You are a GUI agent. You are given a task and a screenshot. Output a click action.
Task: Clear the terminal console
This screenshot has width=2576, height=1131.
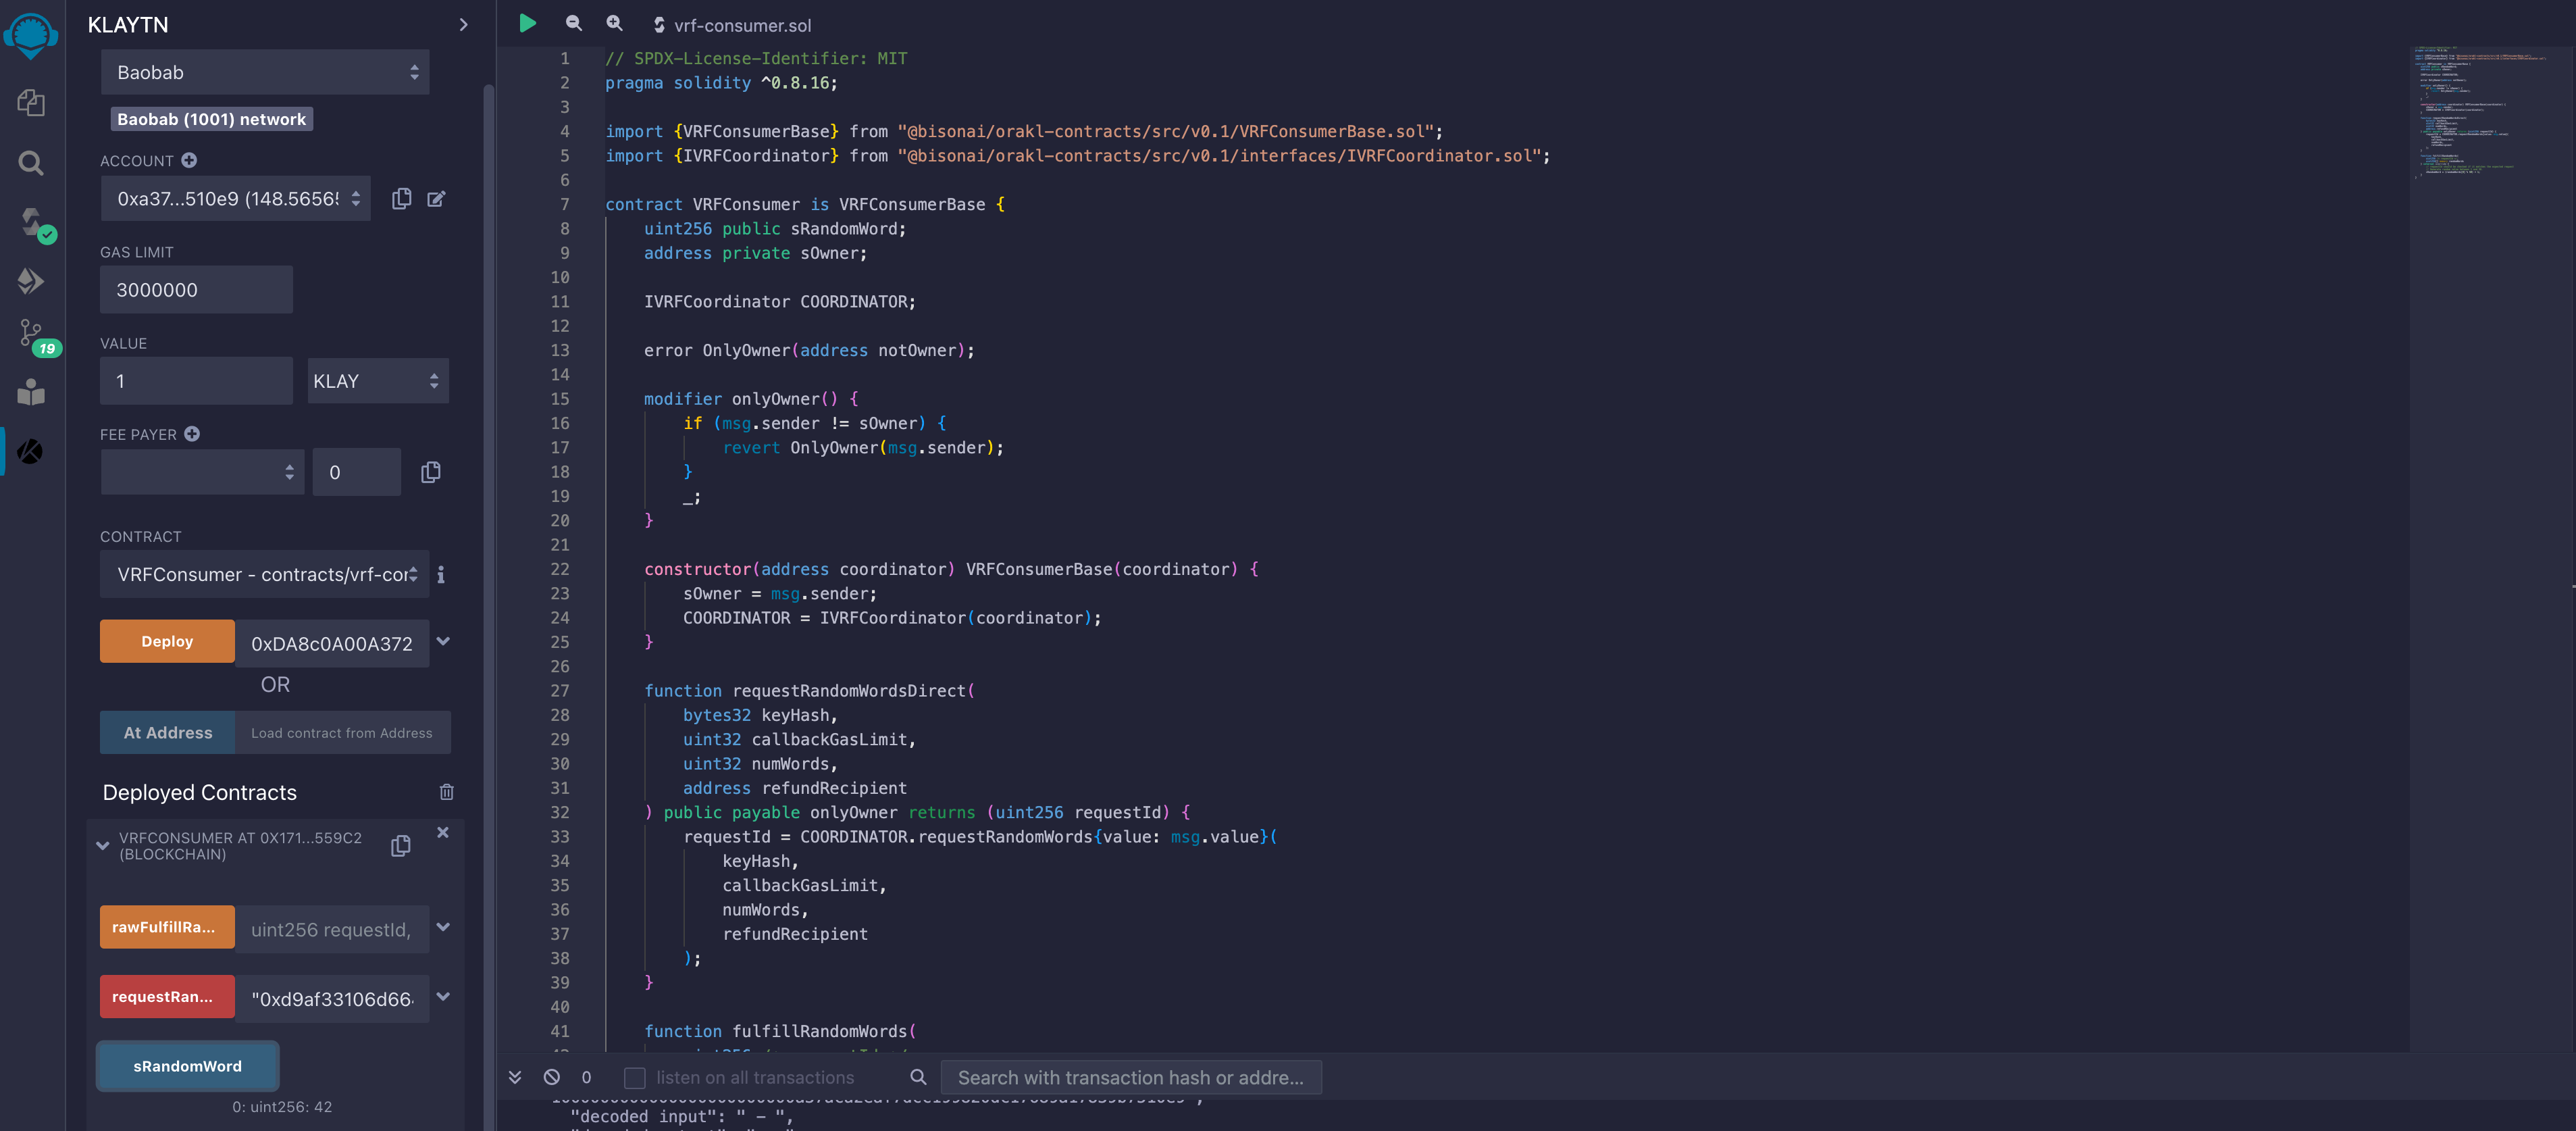pyautogui.click(x=551, y=1076)
